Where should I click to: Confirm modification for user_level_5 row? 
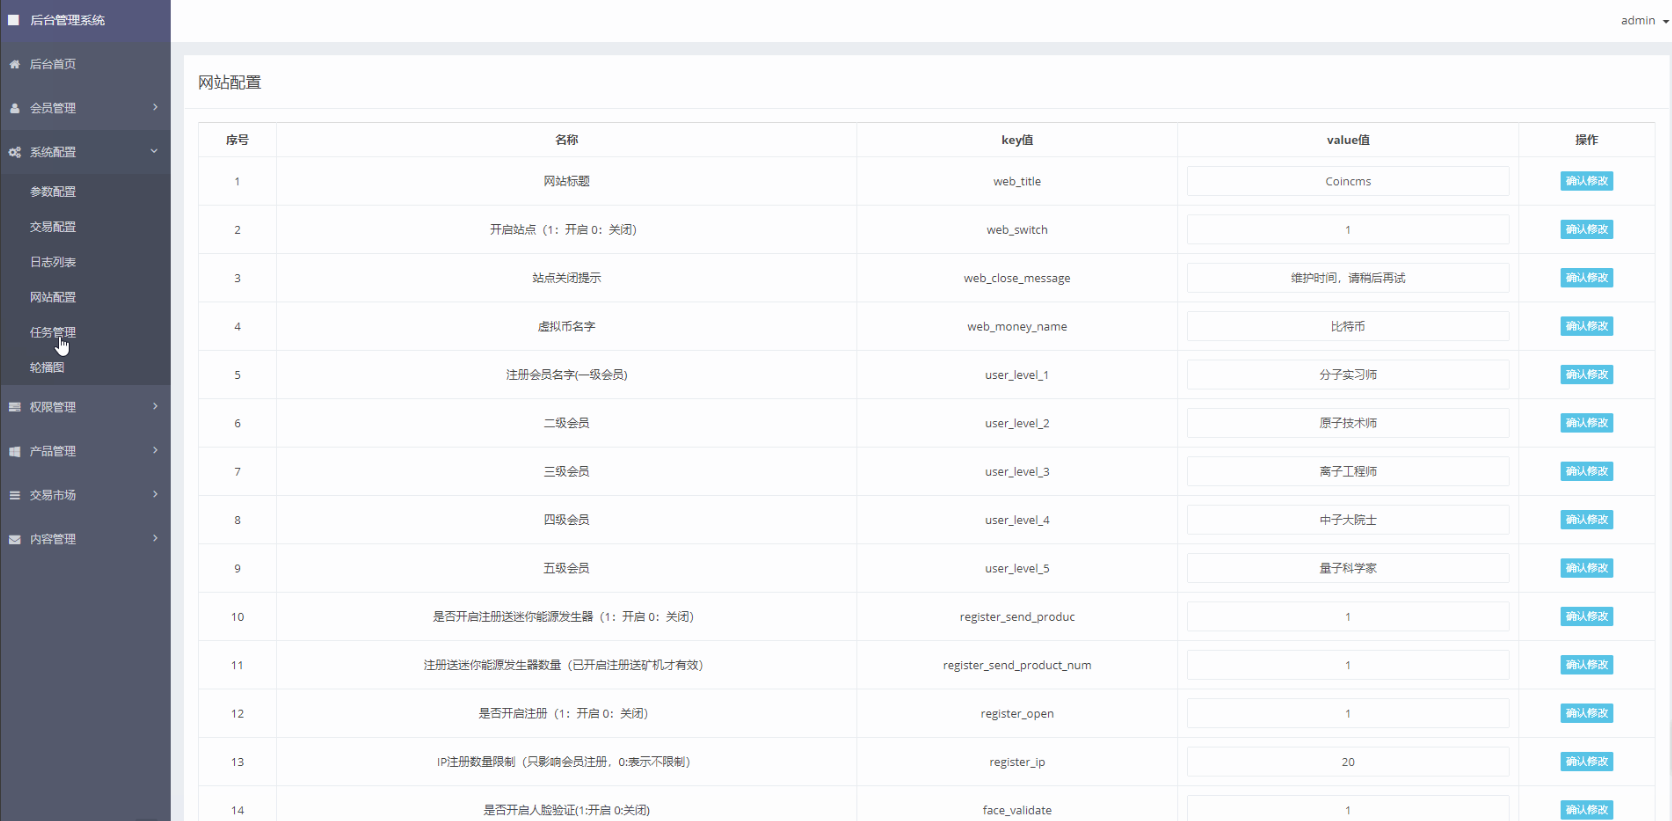(1587, 568)
